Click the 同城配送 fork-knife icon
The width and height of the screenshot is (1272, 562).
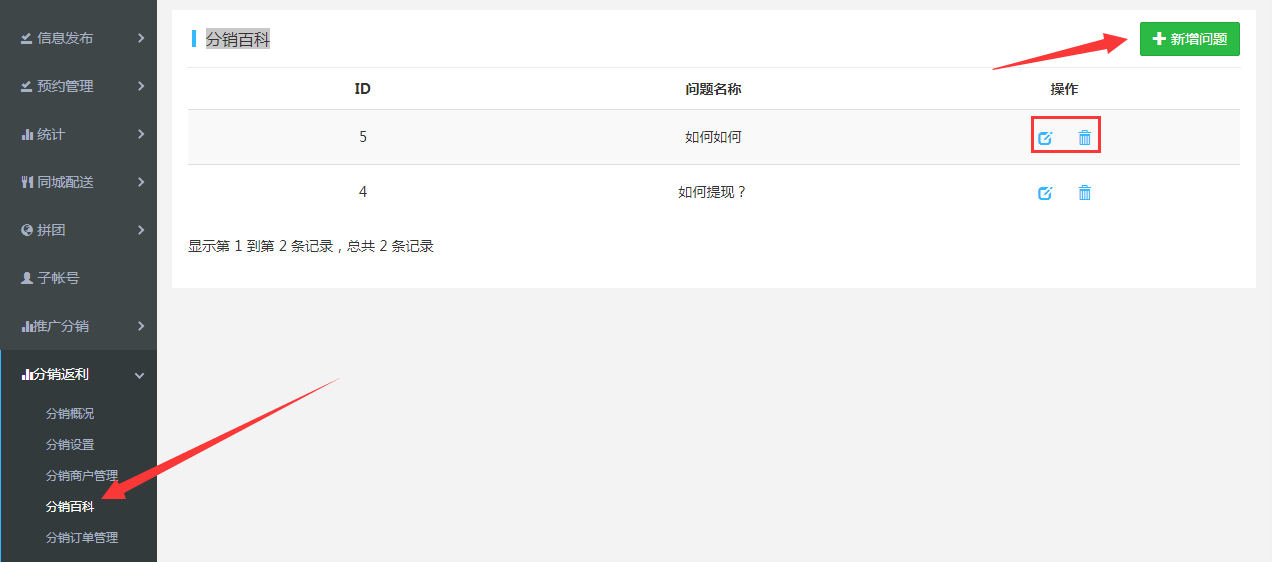tap(27, 182)
